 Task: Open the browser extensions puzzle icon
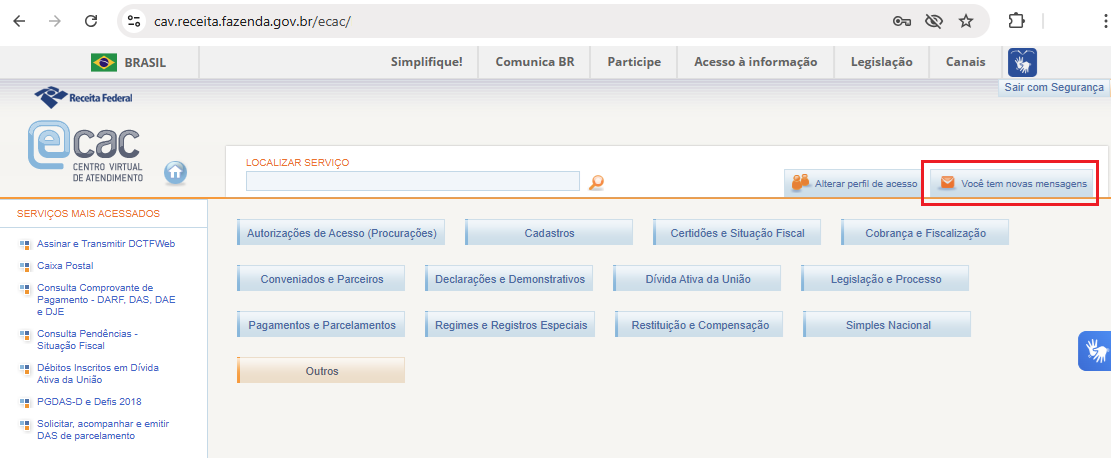1017,21
